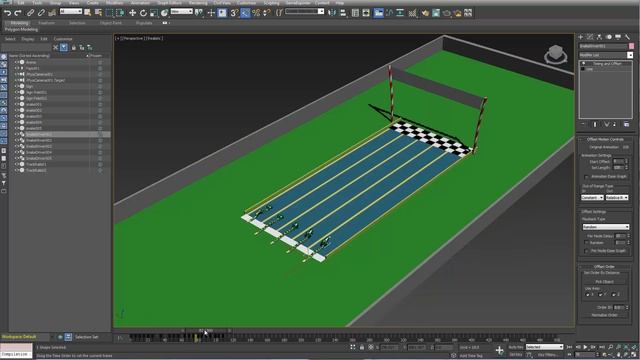
Task: Click the Undo arrow in the main toolbar
Action: (7, 13)
